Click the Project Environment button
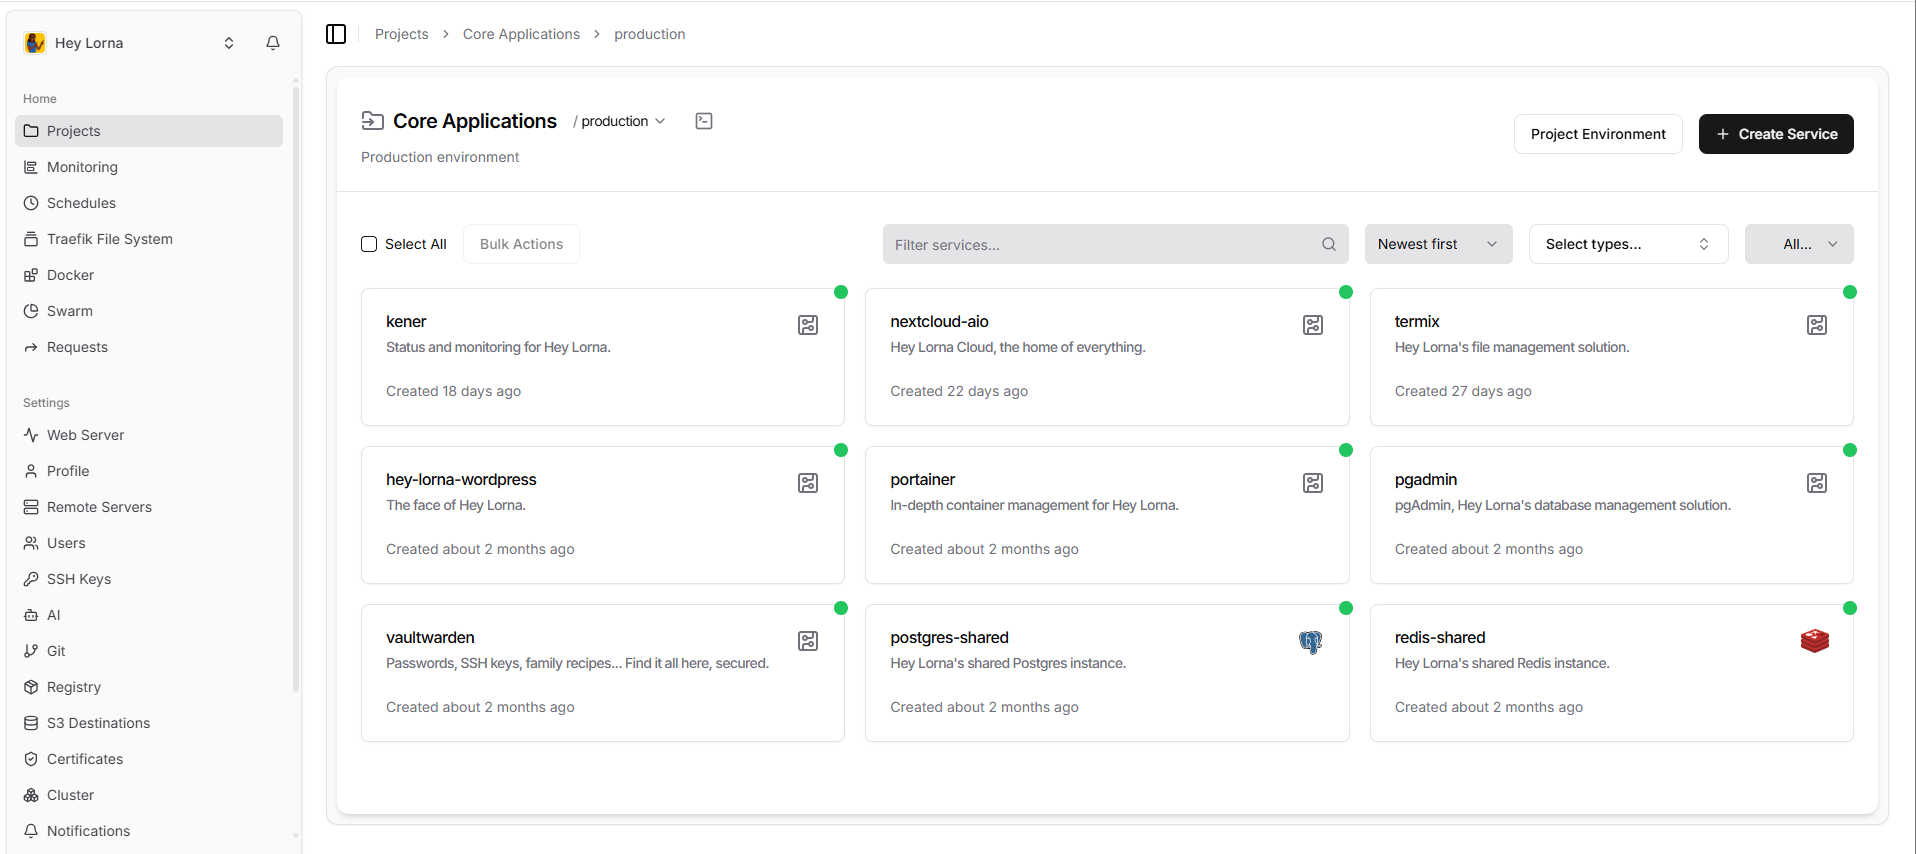The width and height of the screenshot is (1916, 854). pos(1597,134)
